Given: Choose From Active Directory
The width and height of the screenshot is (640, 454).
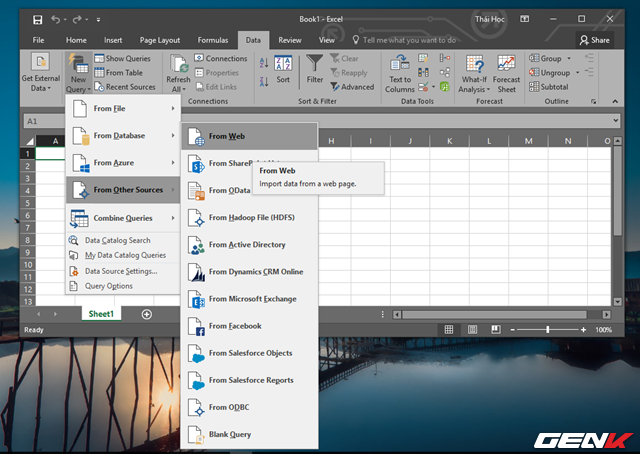Looking at the screenshot, I should pos(249,245).
